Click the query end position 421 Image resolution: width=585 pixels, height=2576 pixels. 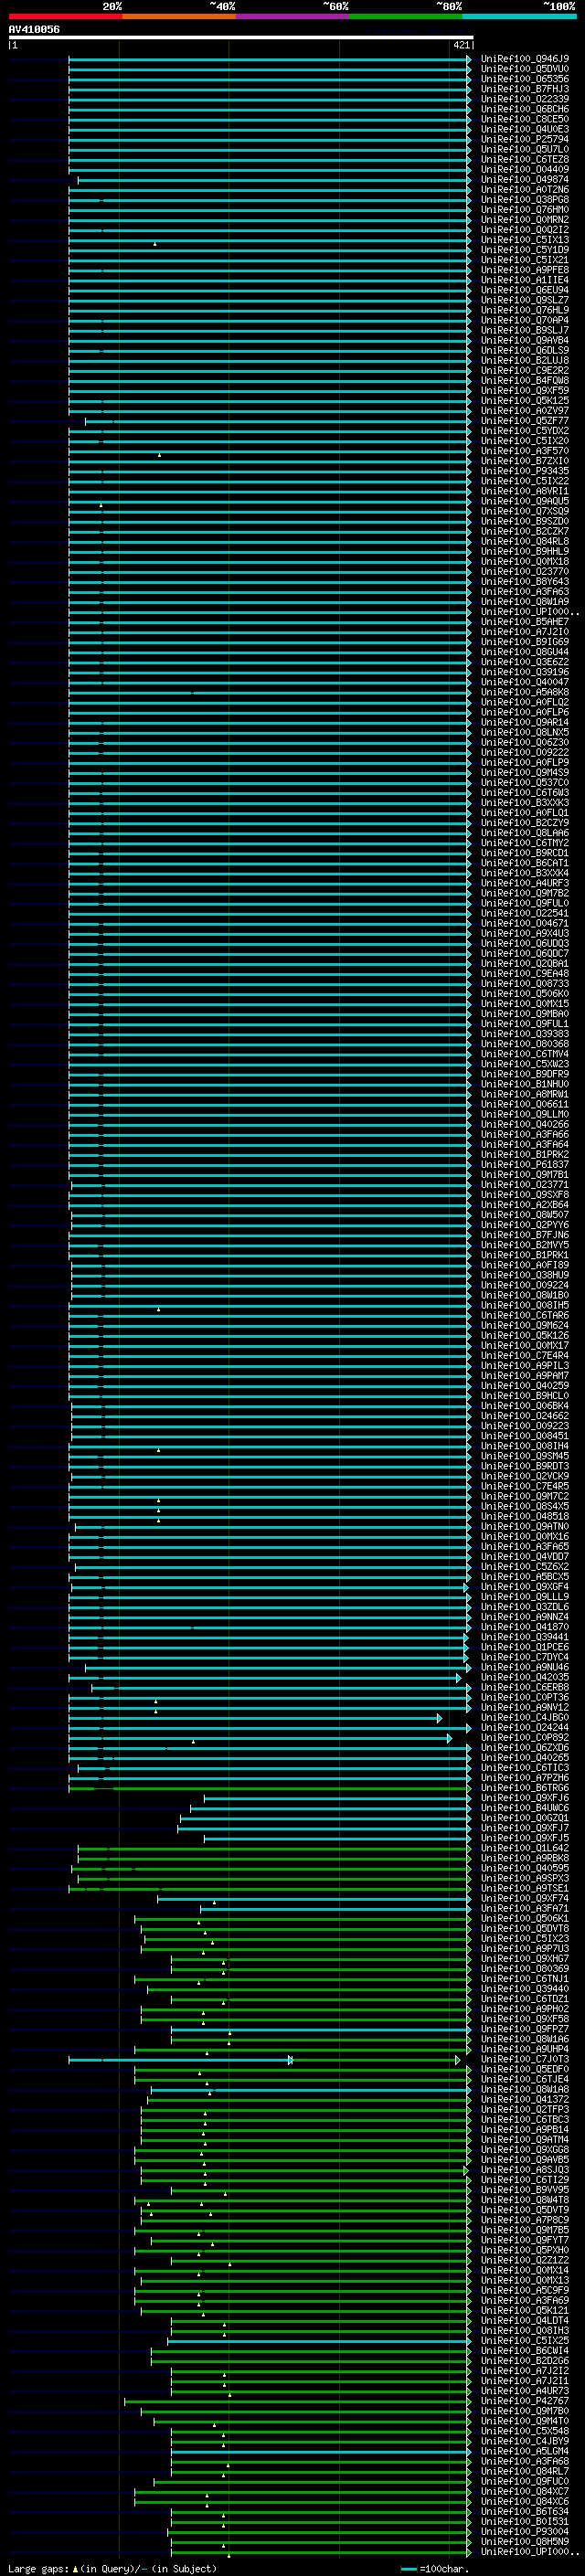462,45
